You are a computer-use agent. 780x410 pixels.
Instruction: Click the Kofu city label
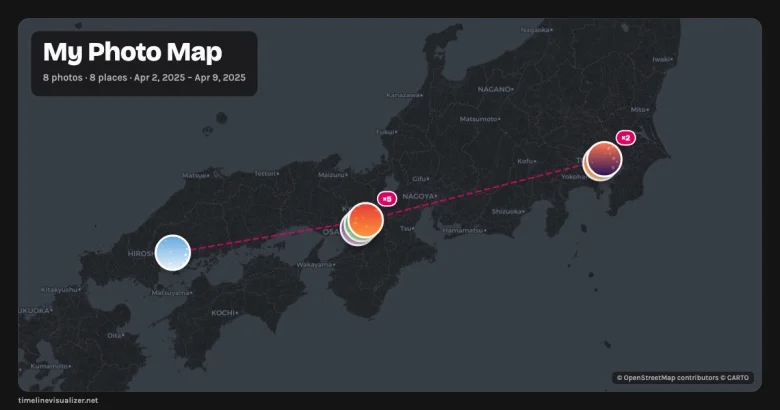pos(525,162)
